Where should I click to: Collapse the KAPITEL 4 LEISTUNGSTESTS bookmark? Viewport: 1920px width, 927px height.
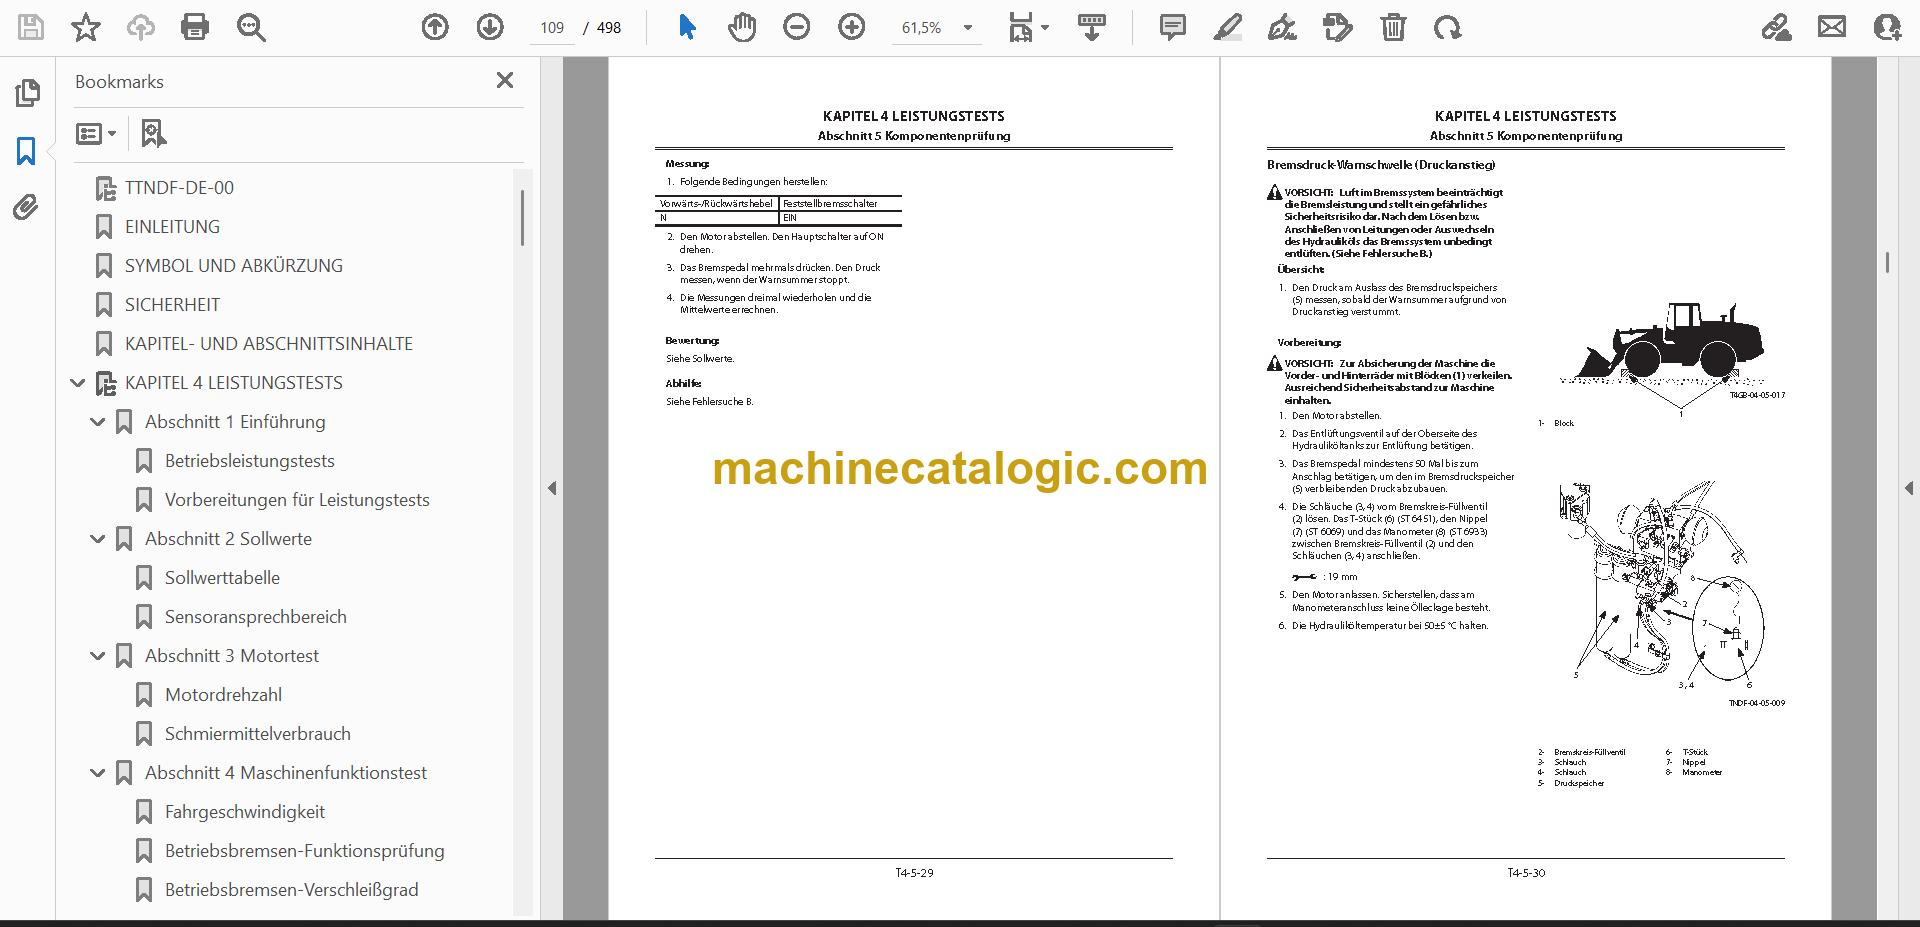coord(78,383)
